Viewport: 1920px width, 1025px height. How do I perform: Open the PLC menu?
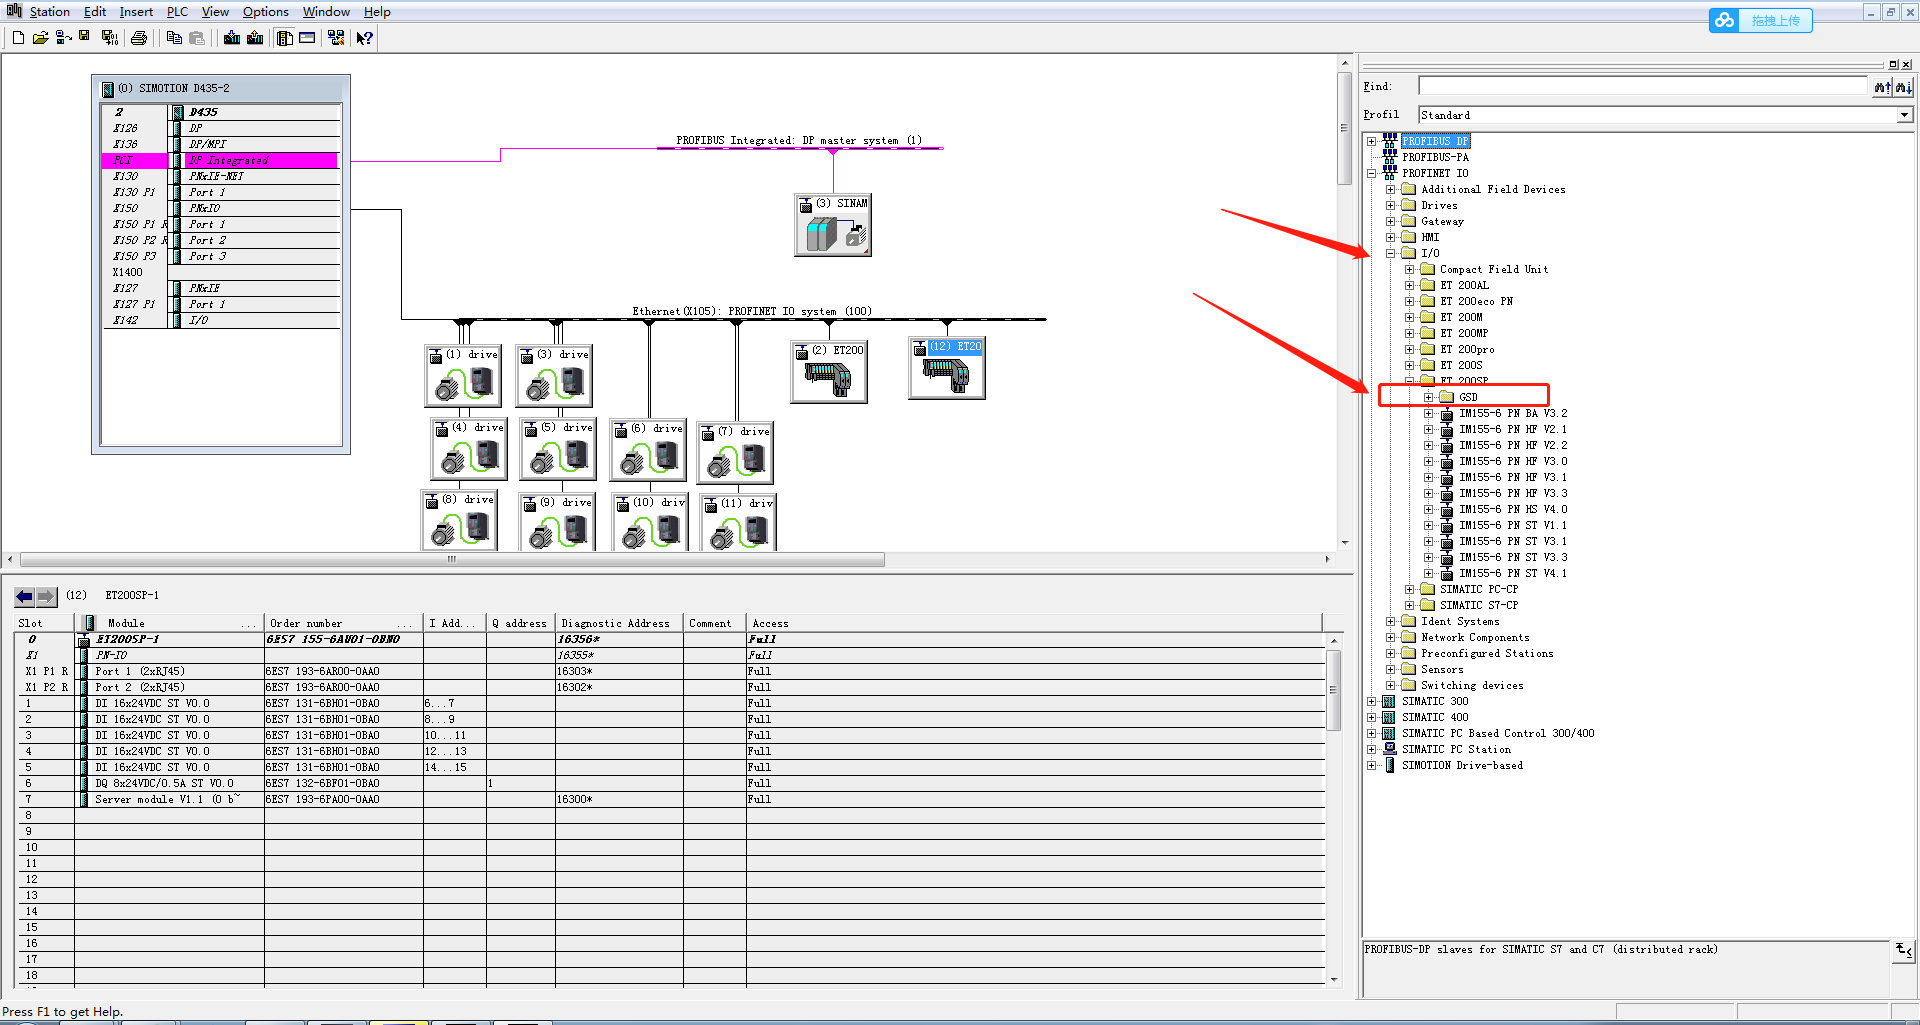[x=177, y=12]
